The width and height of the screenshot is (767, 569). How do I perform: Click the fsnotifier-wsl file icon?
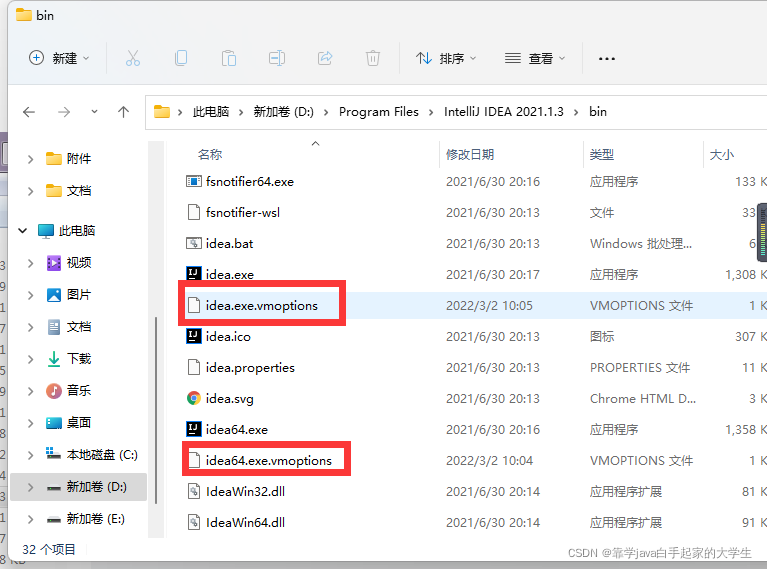pos(194,212)
